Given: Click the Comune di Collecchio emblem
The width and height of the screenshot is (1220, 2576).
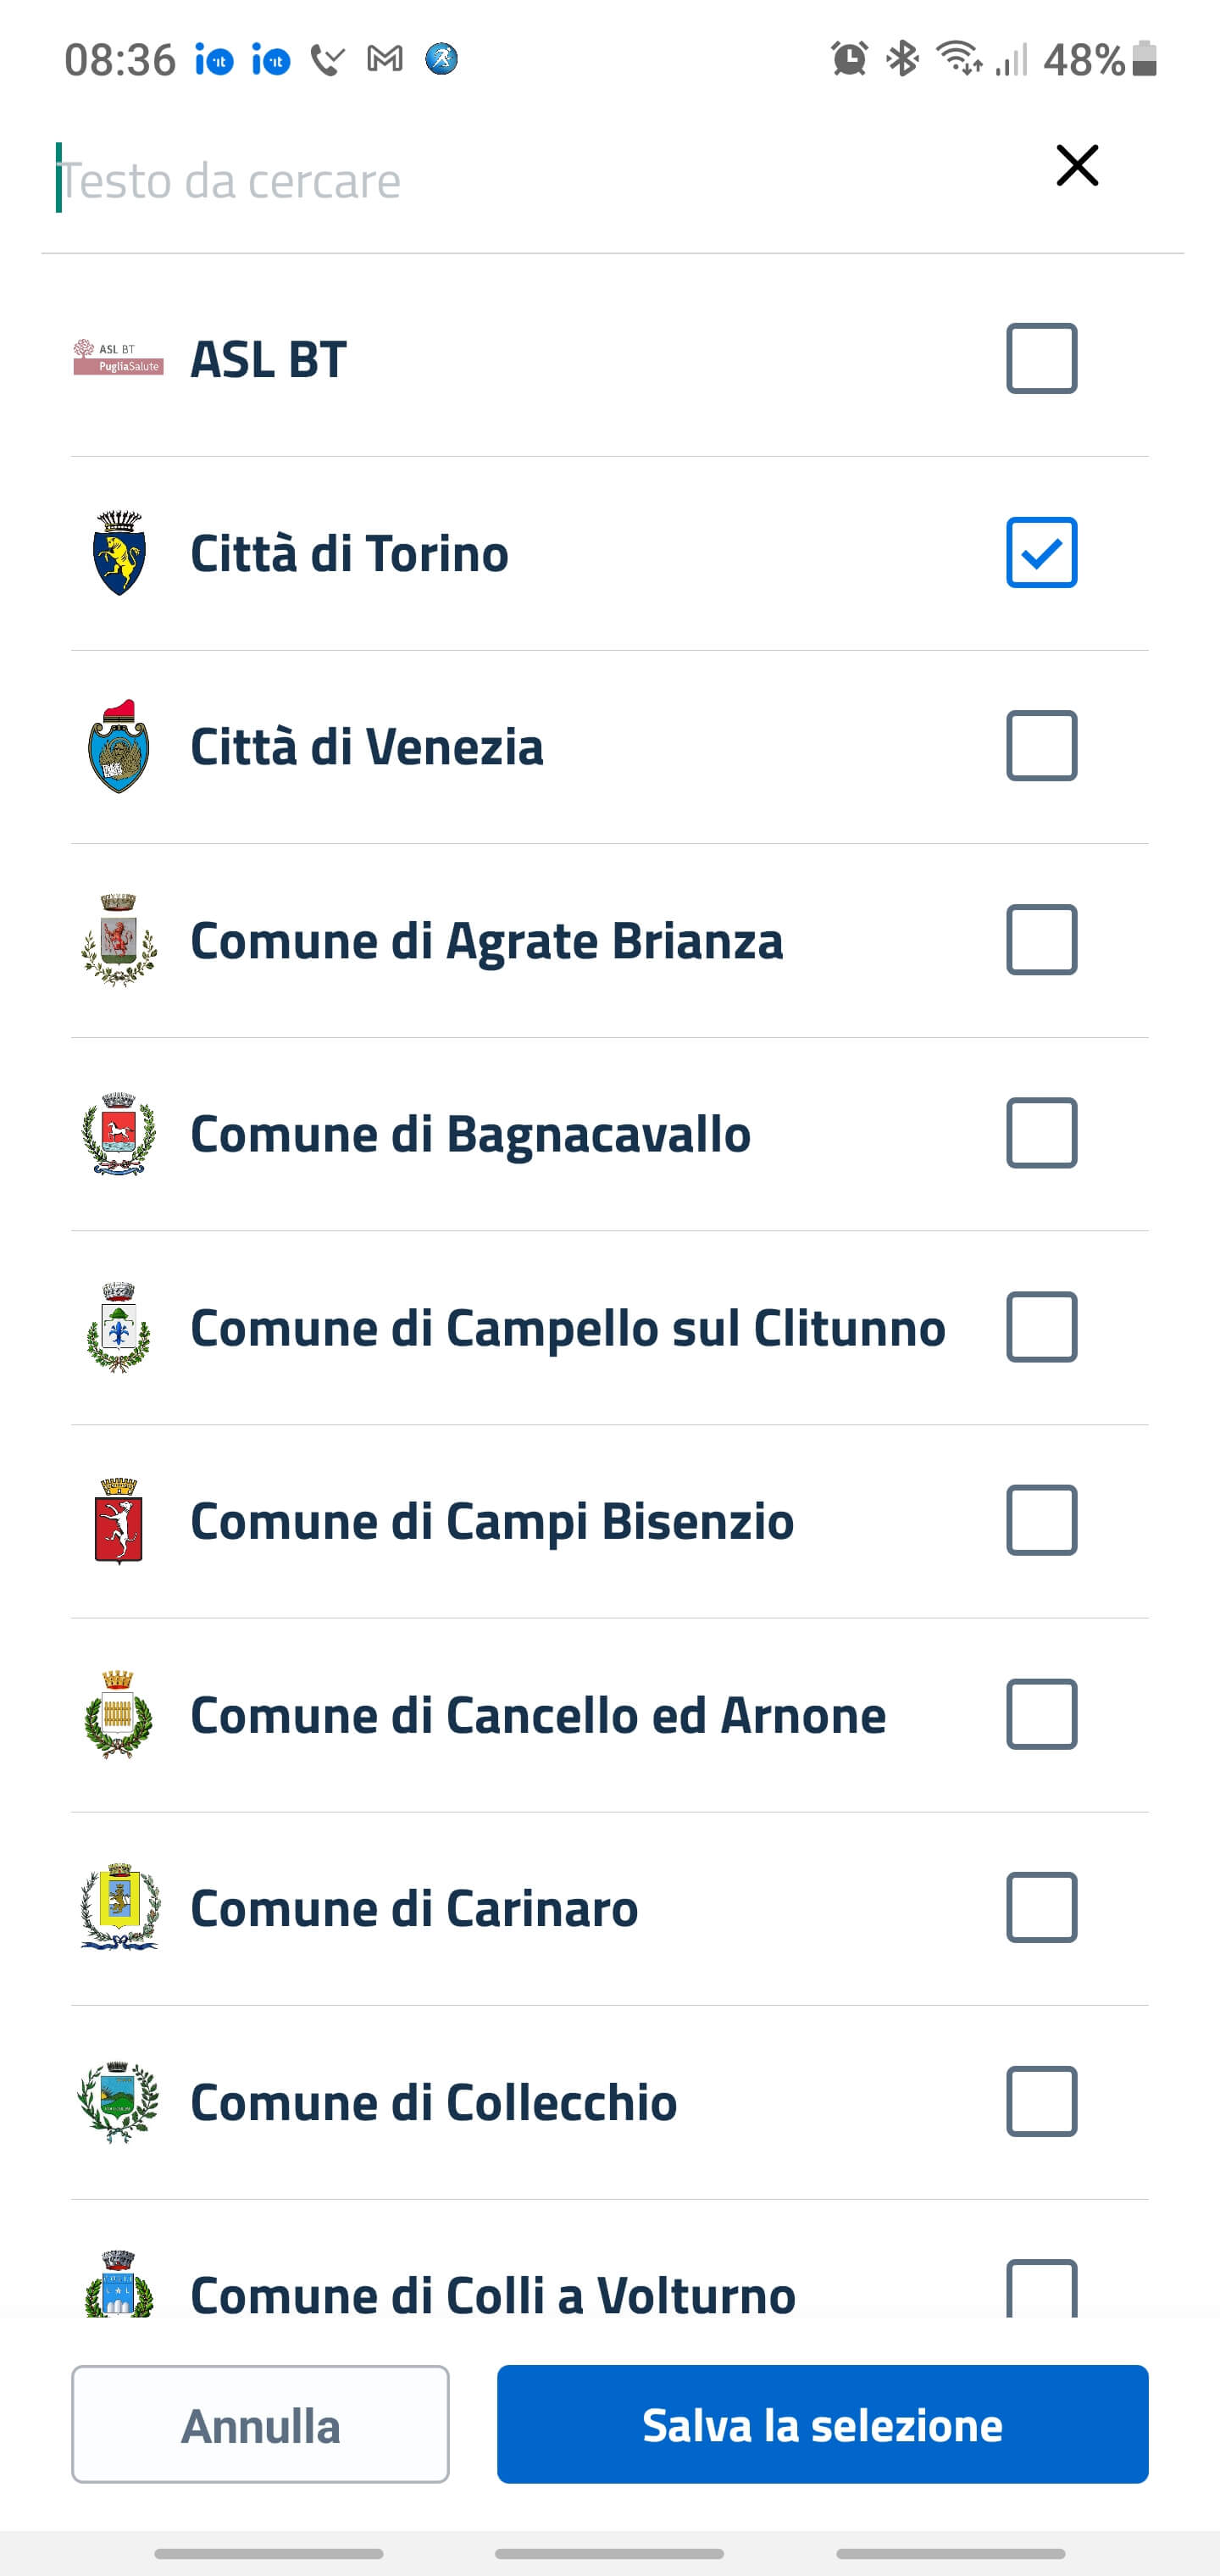Looking at the screenshot, I should [x=119, y=2101].
